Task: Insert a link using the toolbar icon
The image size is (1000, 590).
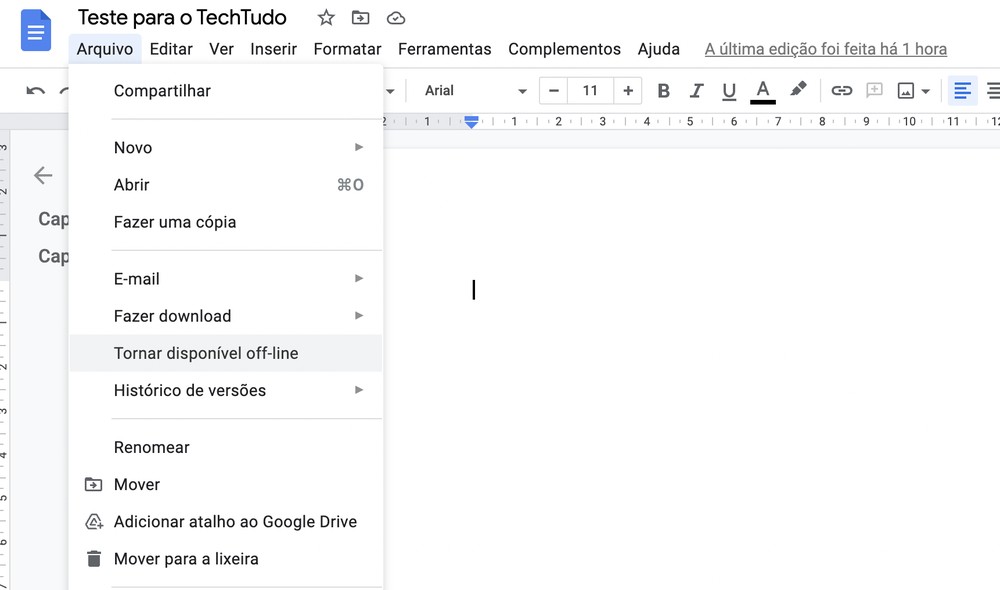Action: pyautogui.click(x=842, y=90)
